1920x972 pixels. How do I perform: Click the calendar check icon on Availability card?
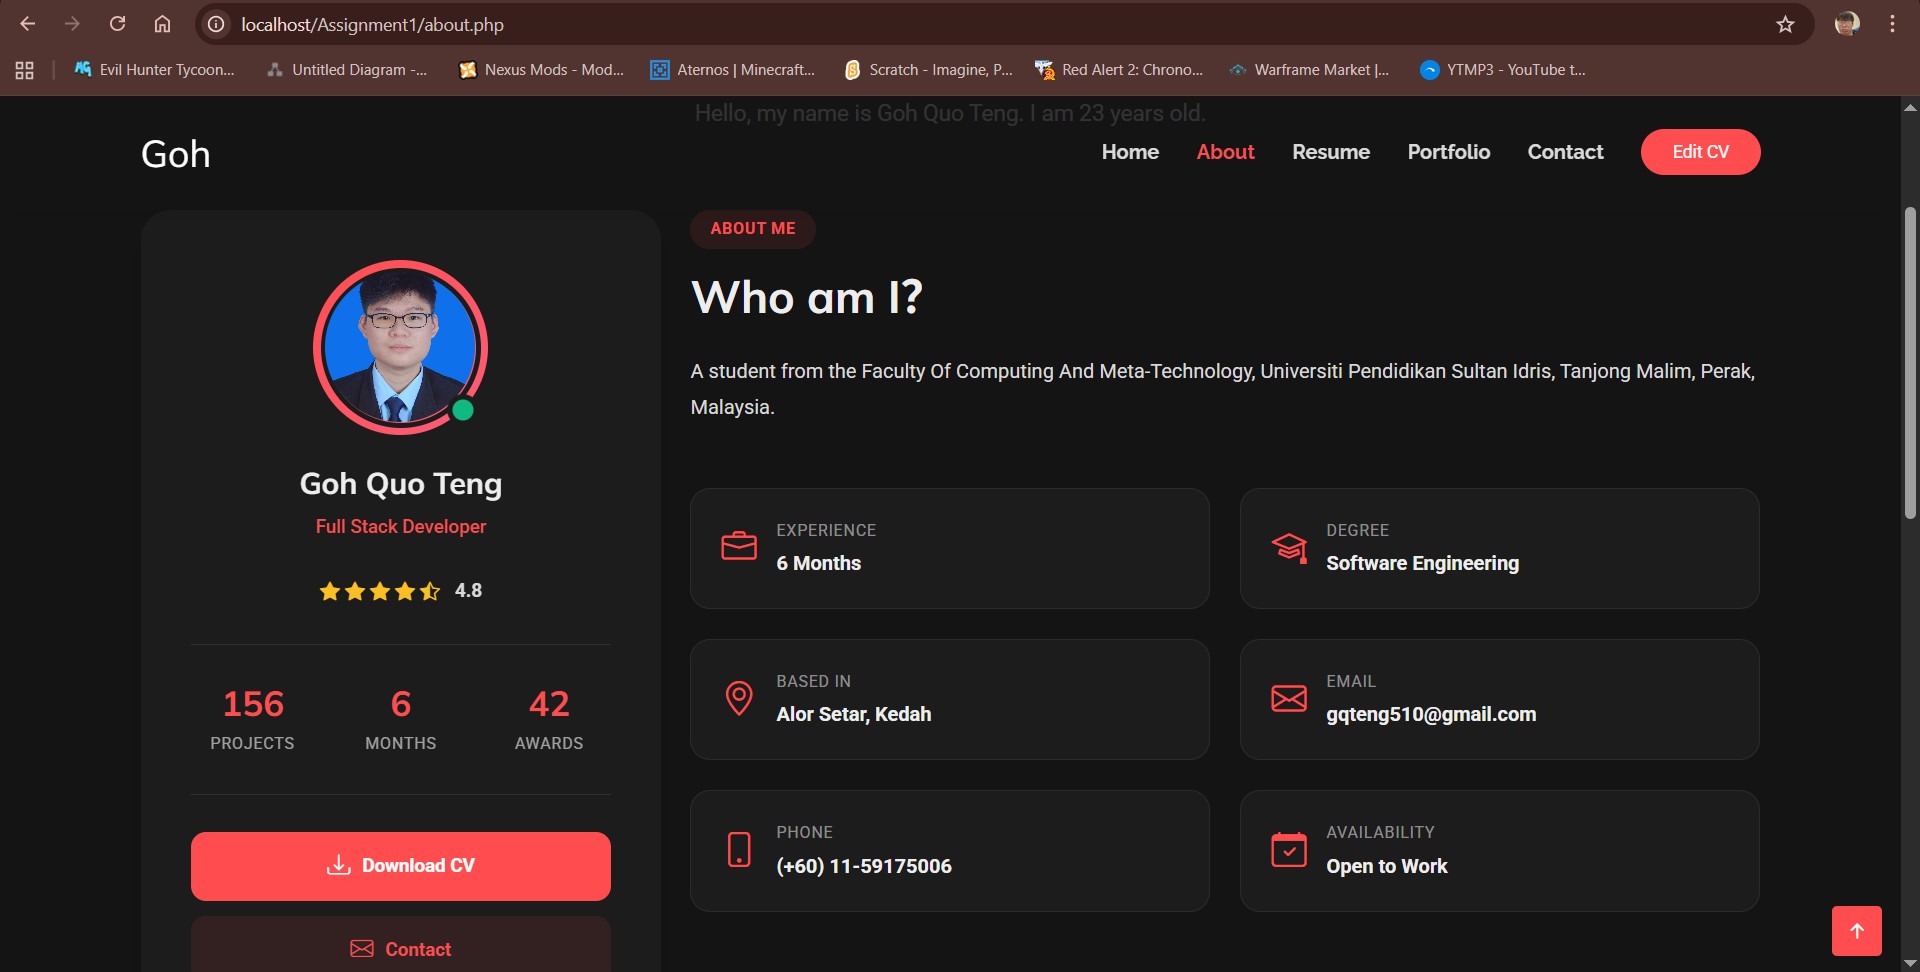pos(1289,849)
